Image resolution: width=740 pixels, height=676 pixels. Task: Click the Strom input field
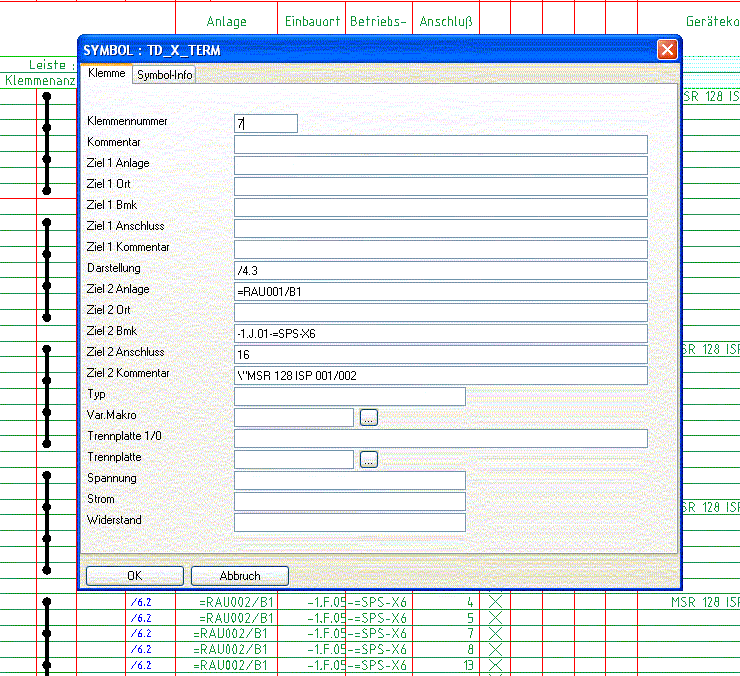pos(350,502)
